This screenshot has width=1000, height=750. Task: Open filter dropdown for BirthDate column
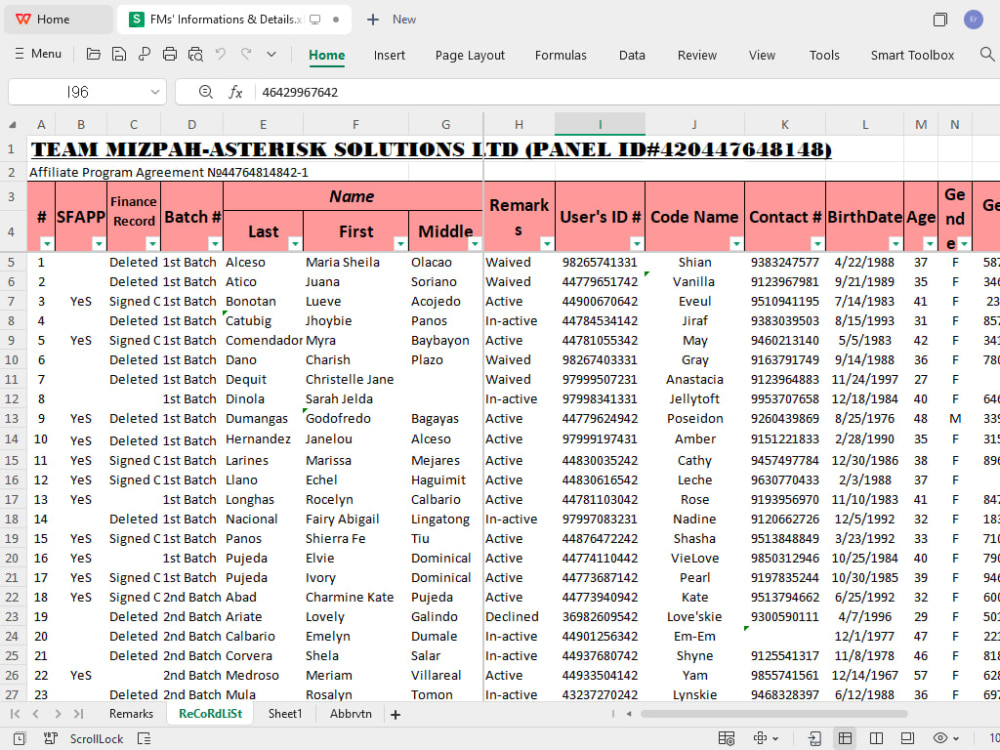pyautogui.click(x=895, y=244)
